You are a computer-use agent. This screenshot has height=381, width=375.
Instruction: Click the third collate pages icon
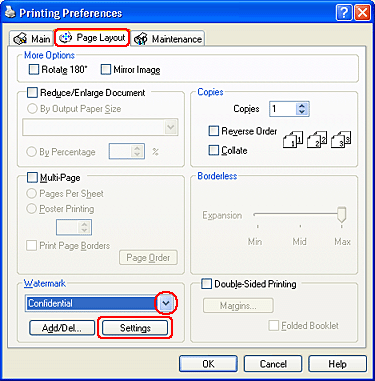(x=341, y=139)
